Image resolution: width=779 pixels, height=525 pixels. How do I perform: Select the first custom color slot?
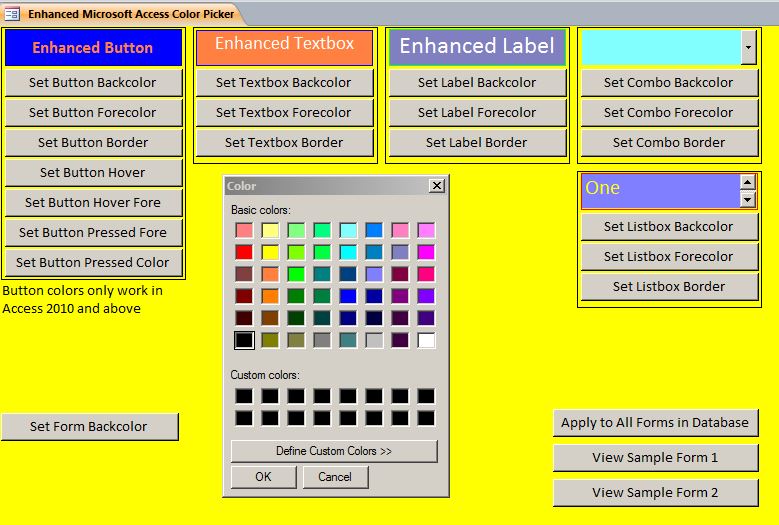(x=244, y=396)
